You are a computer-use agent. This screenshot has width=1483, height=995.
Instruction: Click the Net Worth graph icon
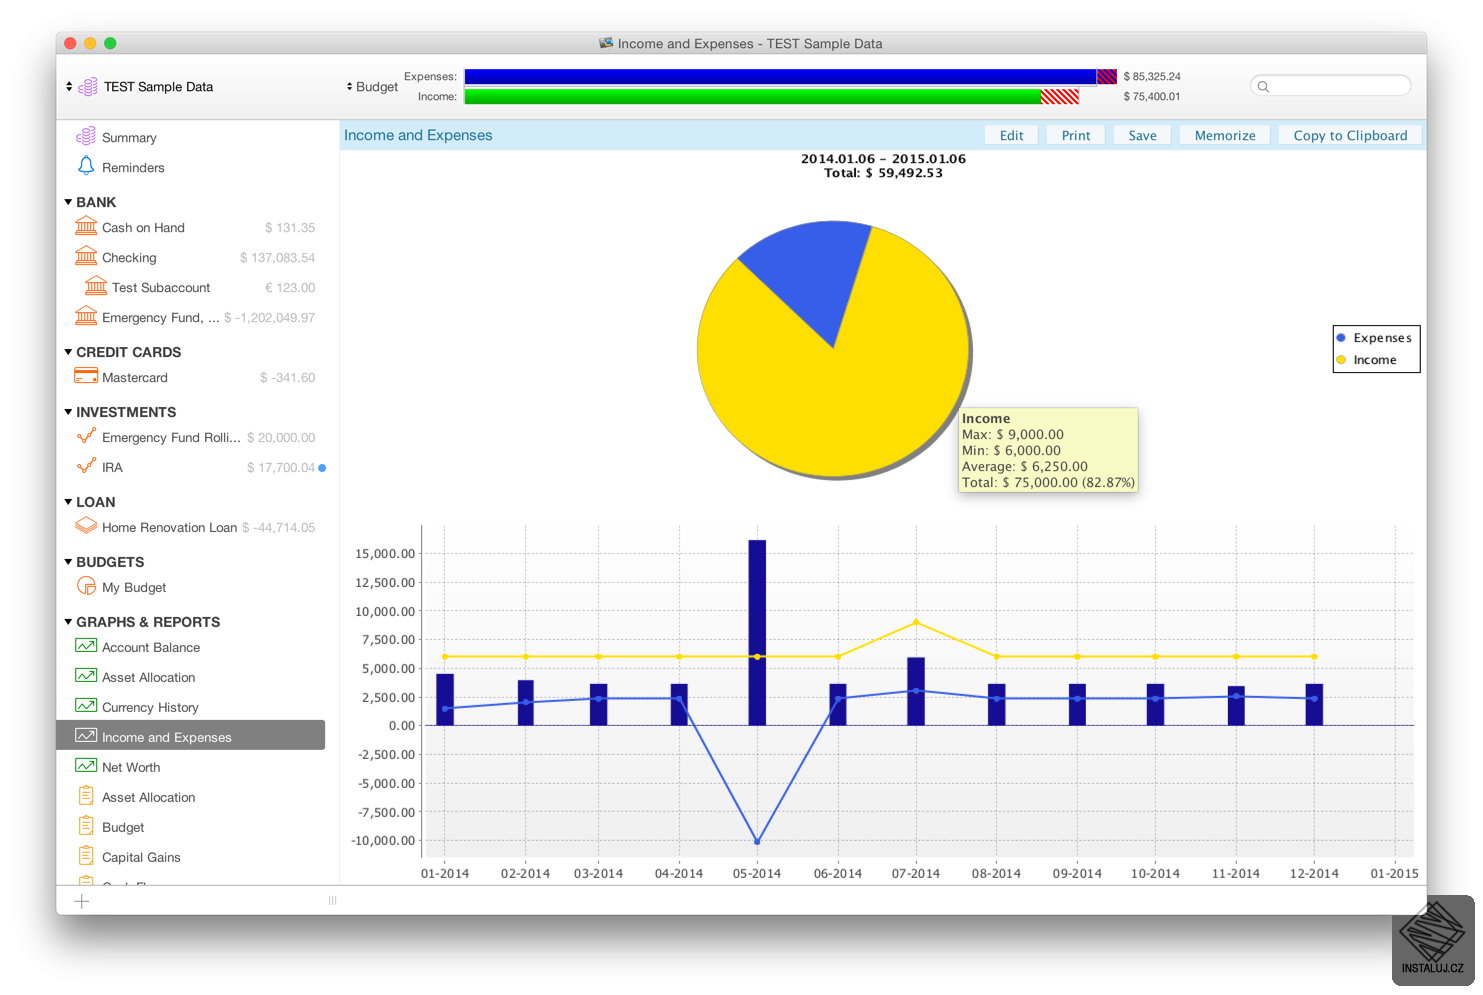pyautogui.click(x=86, y=766)
